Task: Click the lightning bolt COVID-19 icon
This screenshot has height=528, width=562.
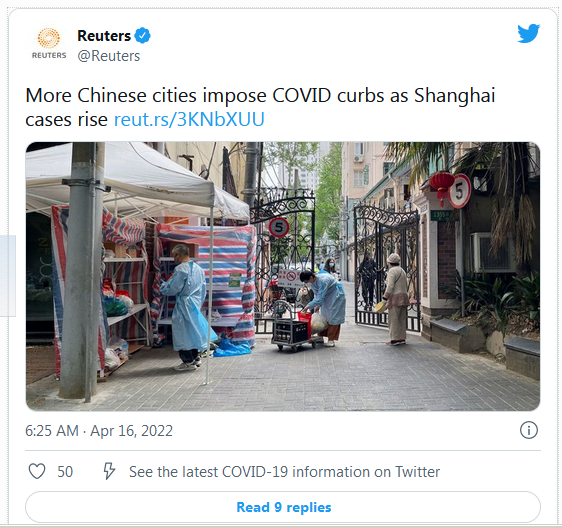Action: [109, 471]
